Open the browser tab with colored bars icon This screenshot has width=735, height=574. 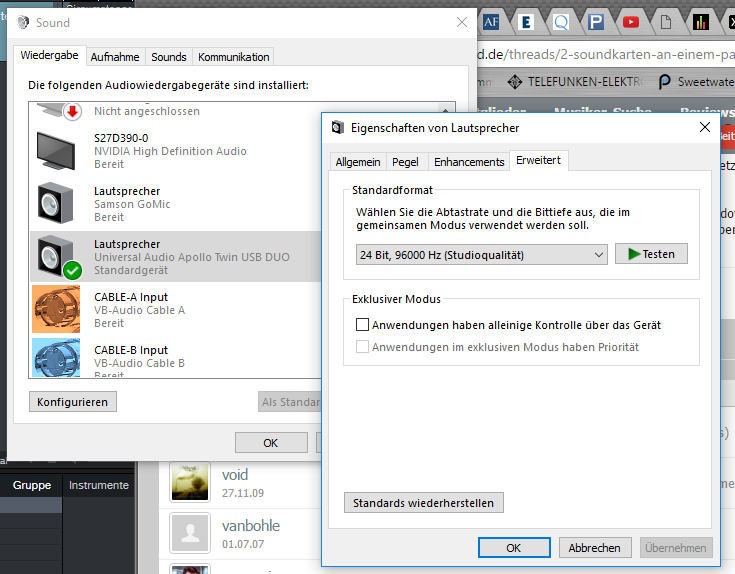point(701,22)
